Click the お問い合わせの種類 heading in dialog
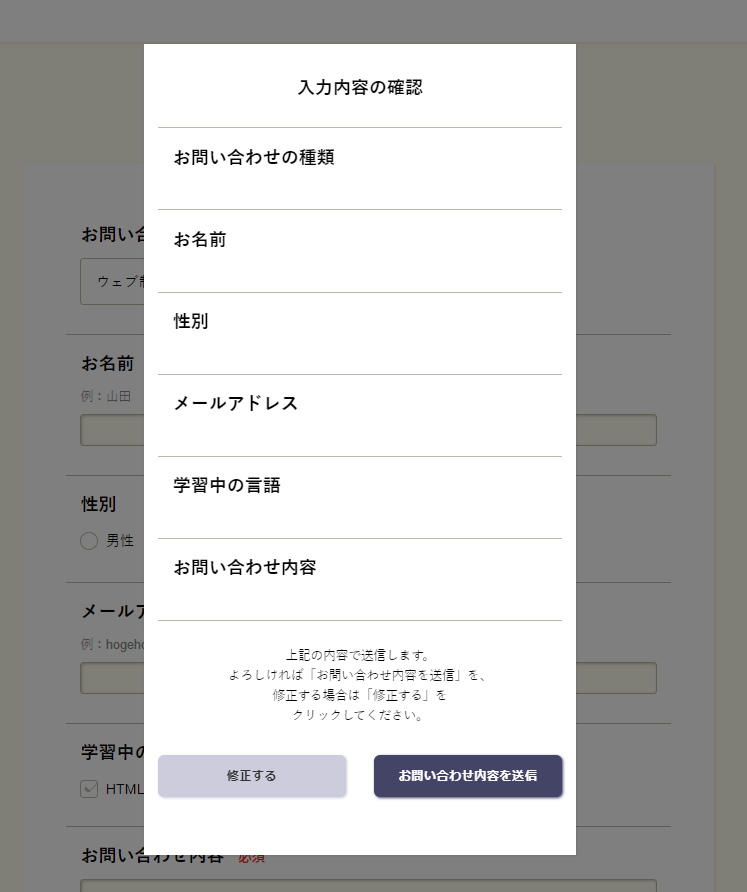The height and width of the screenshot is (892, 747). click(x=254, y=158)
